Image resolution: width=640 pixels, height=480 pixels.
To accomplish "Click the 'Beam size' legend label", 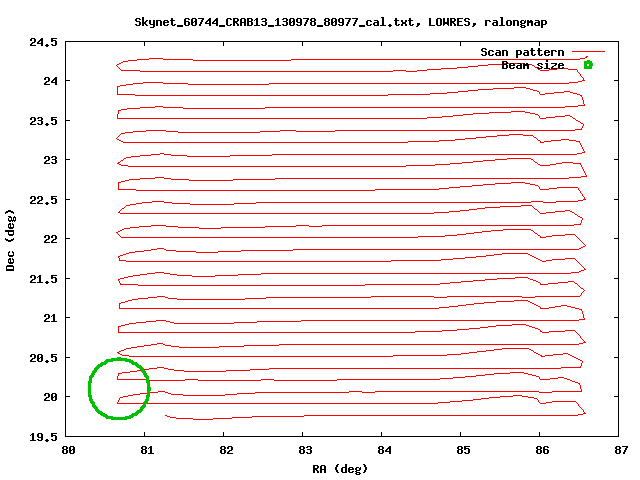I will click(x=533, y=65).
